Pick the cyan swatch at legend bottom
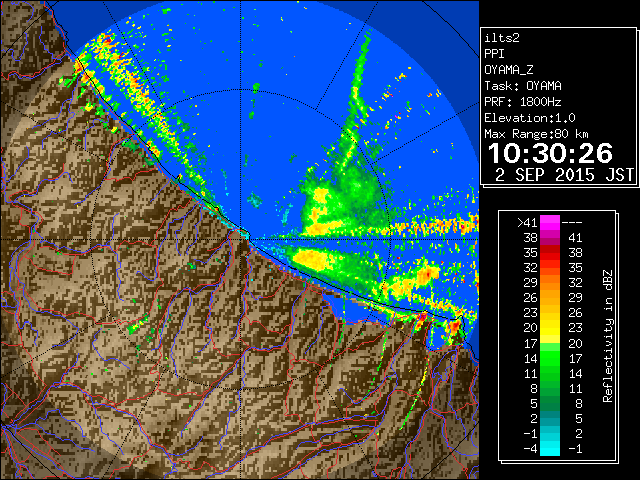 coord(550,448)
